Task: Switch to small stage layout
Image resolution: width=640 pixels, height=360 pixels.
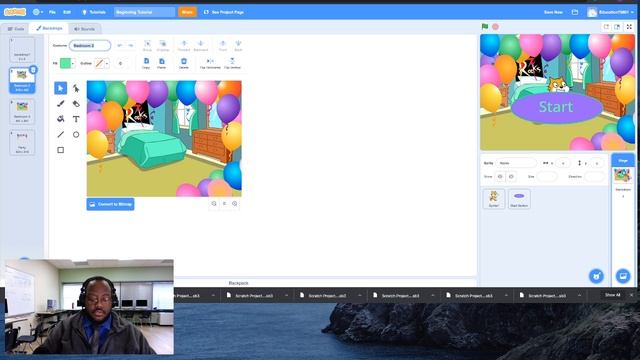Action: [x=607, y=27]
